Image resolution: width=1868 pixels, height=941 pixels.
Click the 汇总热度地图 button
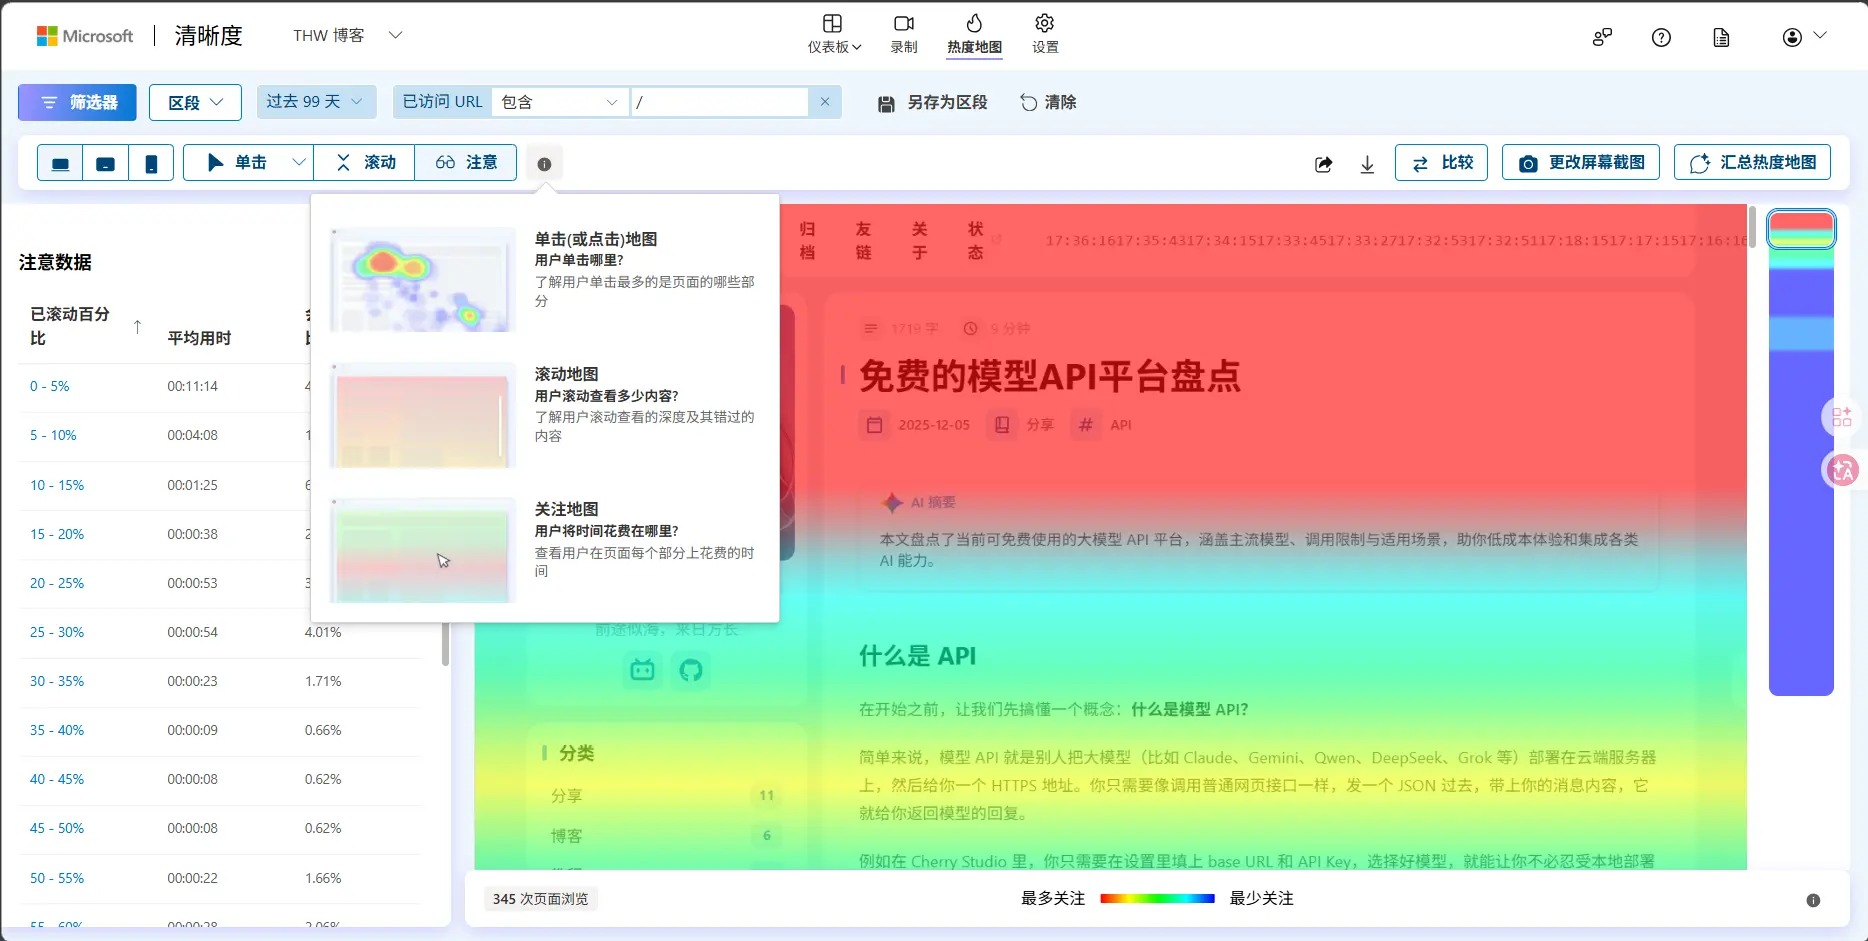tap(1751, 162)
